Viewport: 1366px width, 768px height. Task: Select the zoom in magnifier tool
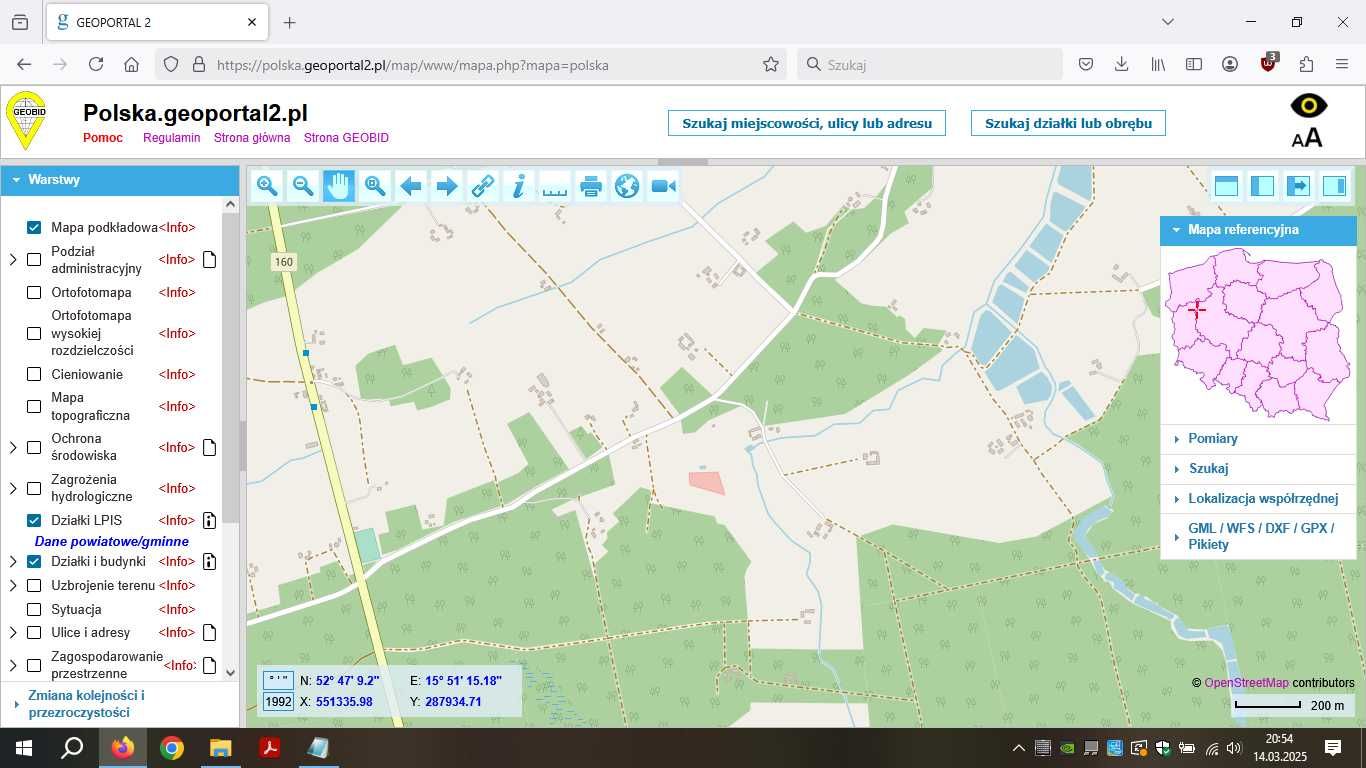pos(267,185)
